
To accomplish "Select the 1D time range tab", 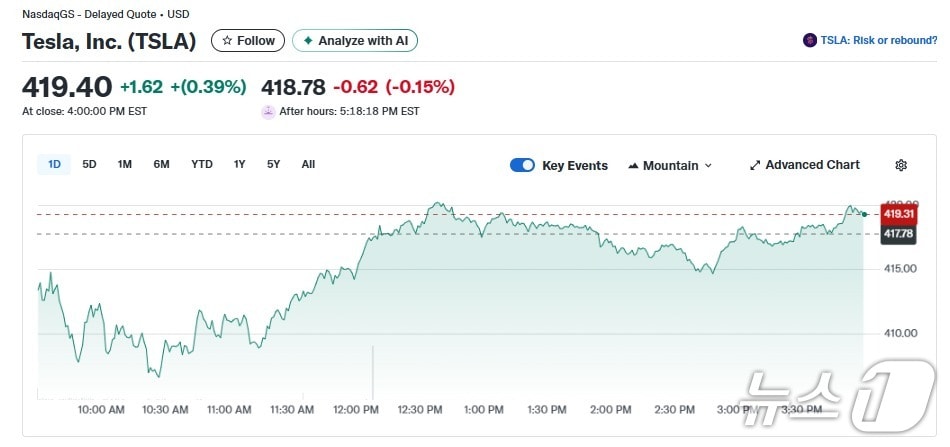I will (55, 164).
